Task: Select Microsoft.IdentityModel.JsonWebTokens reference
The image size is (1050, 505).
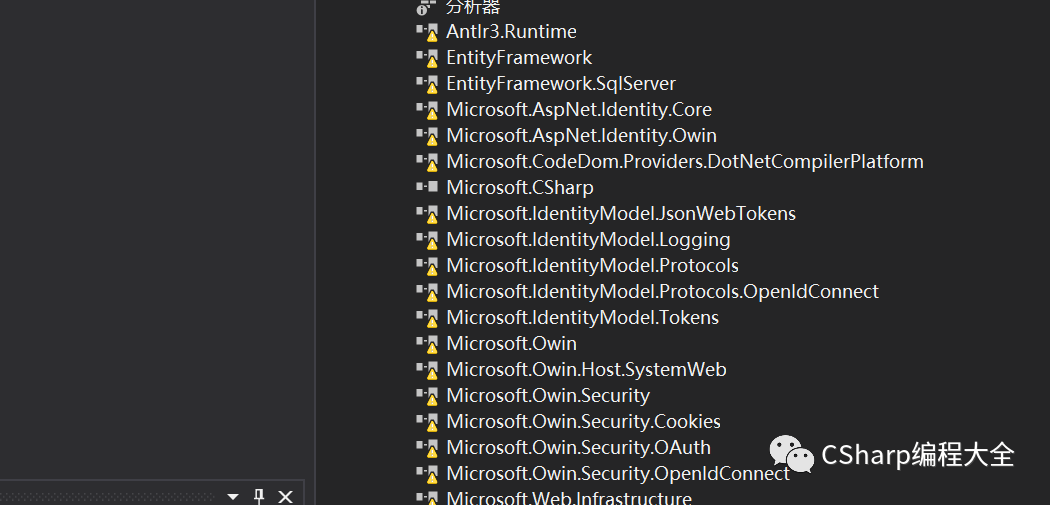Action: tap(621, 214)
